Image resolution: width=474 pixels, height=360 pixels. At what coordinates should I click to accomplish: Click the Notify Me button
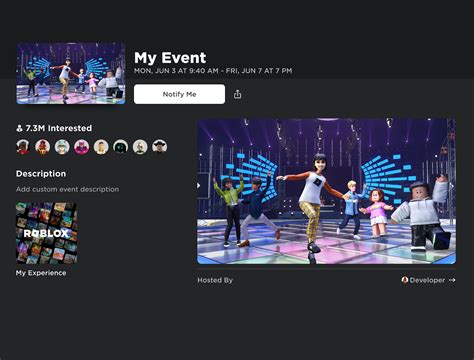[179, 94]
